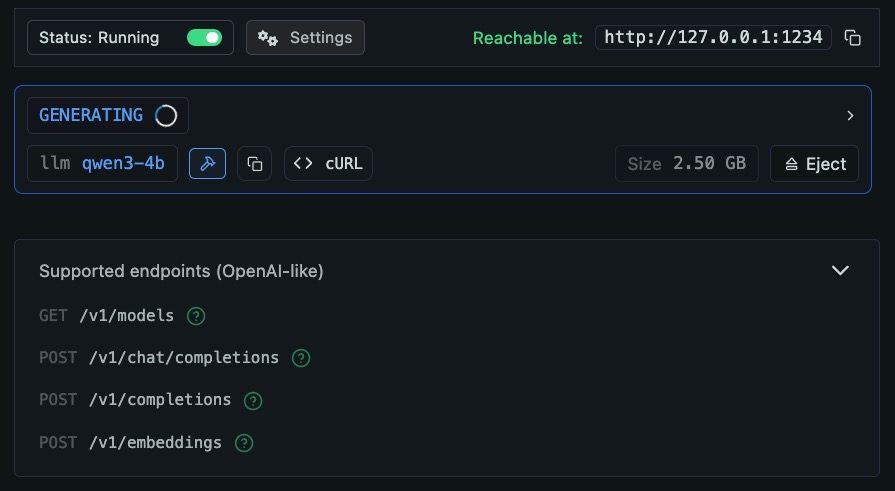Show help for /v1/chat/completions endpoint

(301, 358)
